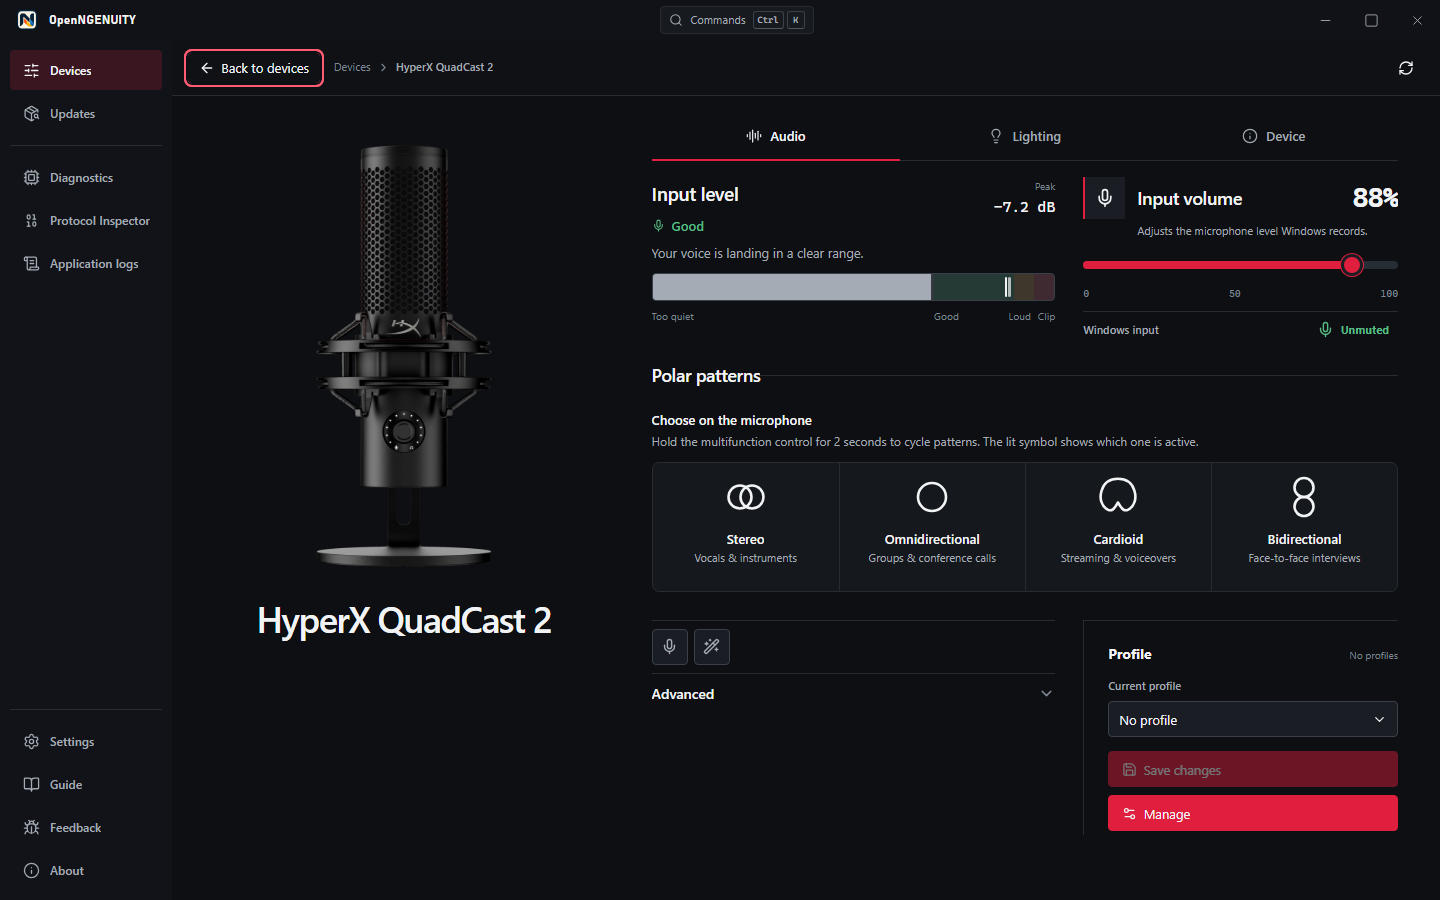The width and height of the screenshot is (1440, 900).
Task: Click the 'Choose on the microphone' heading
Action: (x=732, y=421)
